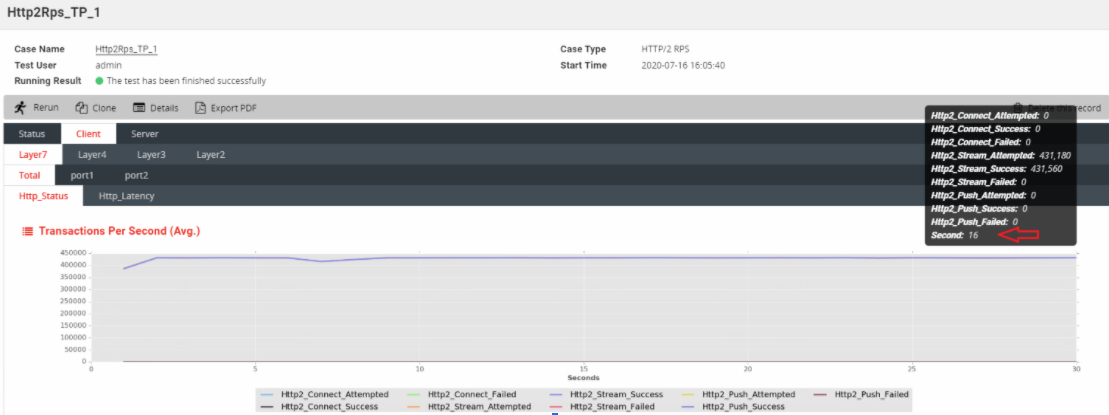Toggle Http2_Push_Attempted series in legend
Image resolution: width=1109 pixels, height=415 pixels.
[x=739, y=394]
